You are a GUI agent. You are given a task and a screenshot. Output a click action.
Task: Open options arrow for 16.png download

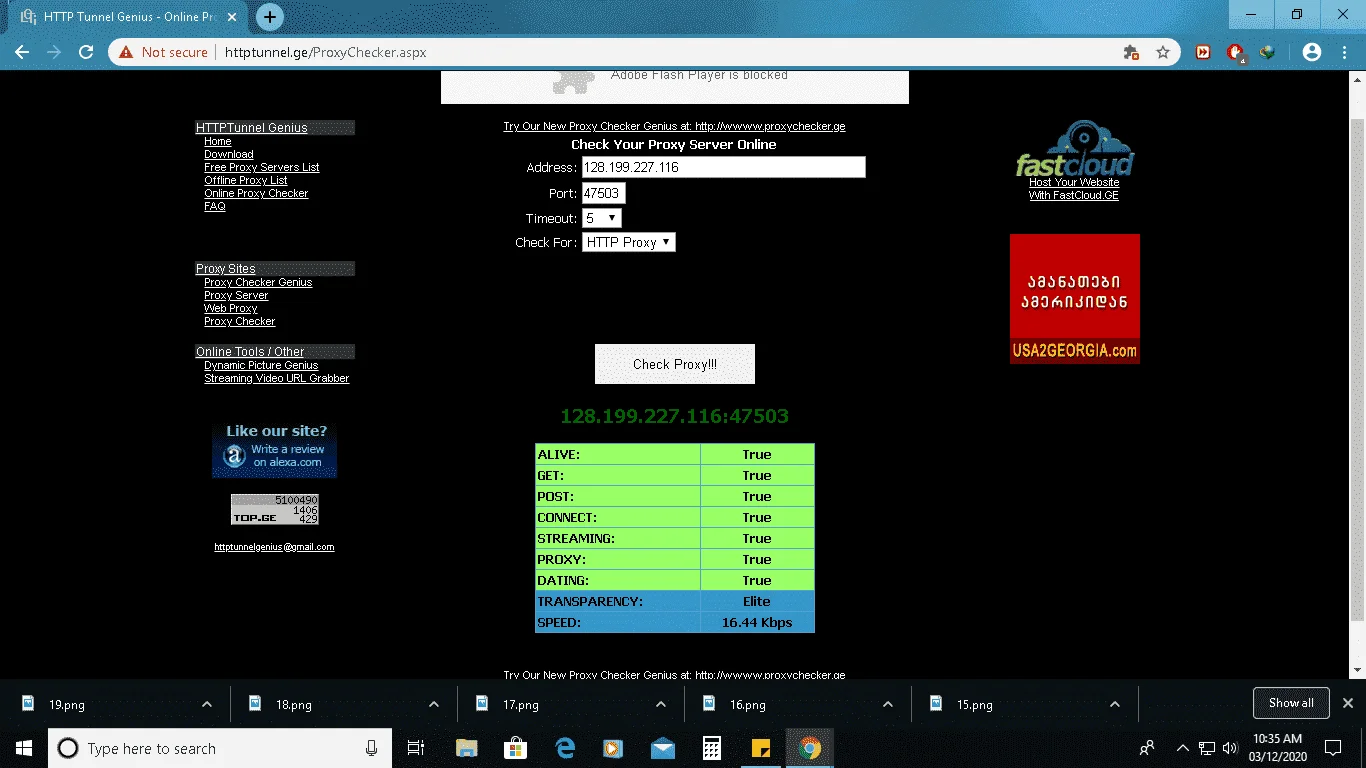point(888,704)
